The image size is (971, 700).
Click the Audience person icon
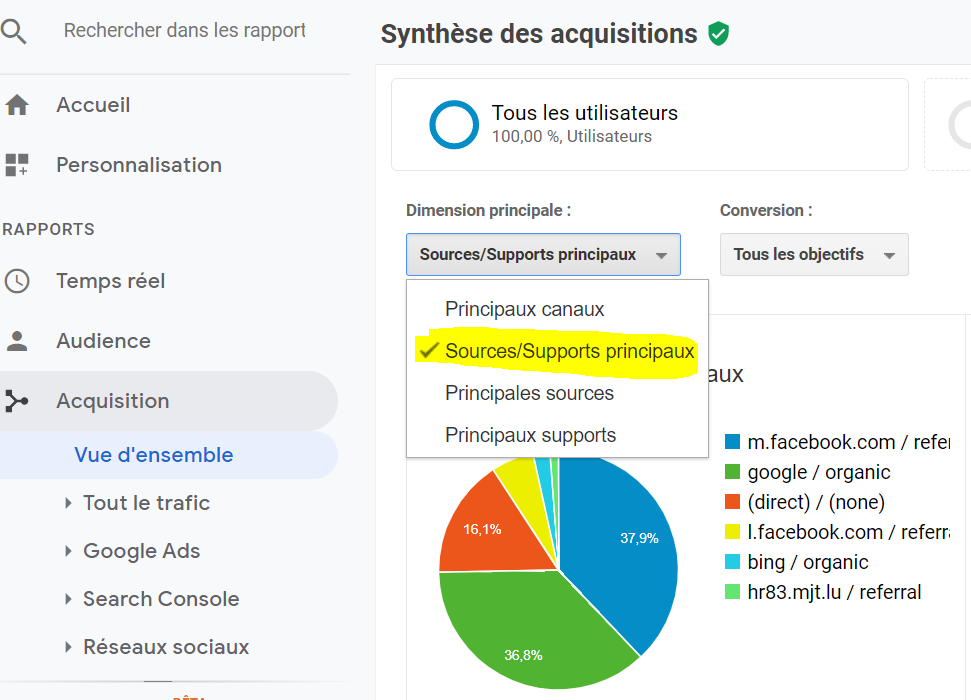[x=17, y=341]
